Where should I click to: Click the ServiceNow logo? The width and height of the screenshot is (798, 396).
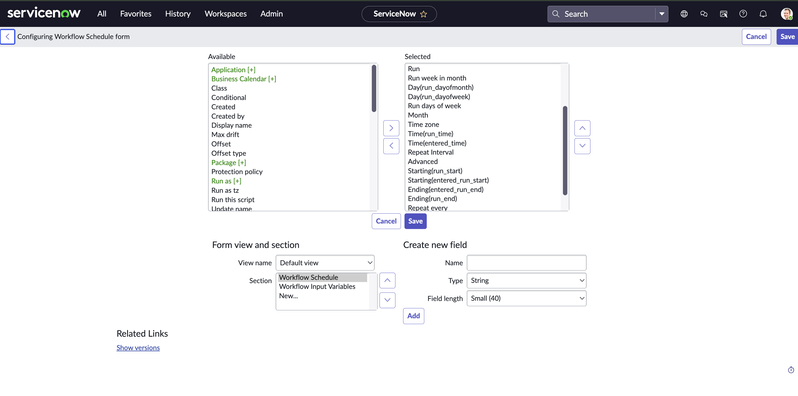click(x=44, y=13)
